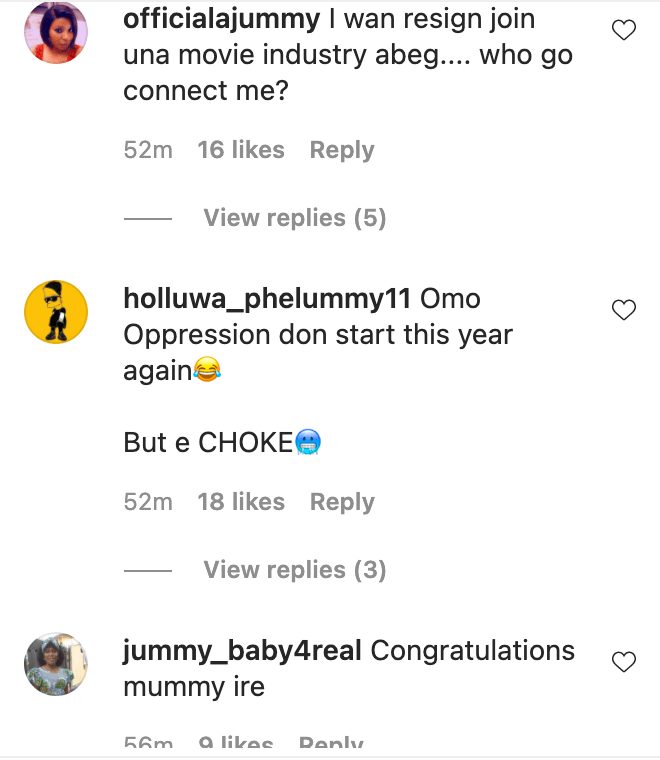Screen dimensions: 660x760
Task: Expand View replies (5) thread
Action: [294, 218]
